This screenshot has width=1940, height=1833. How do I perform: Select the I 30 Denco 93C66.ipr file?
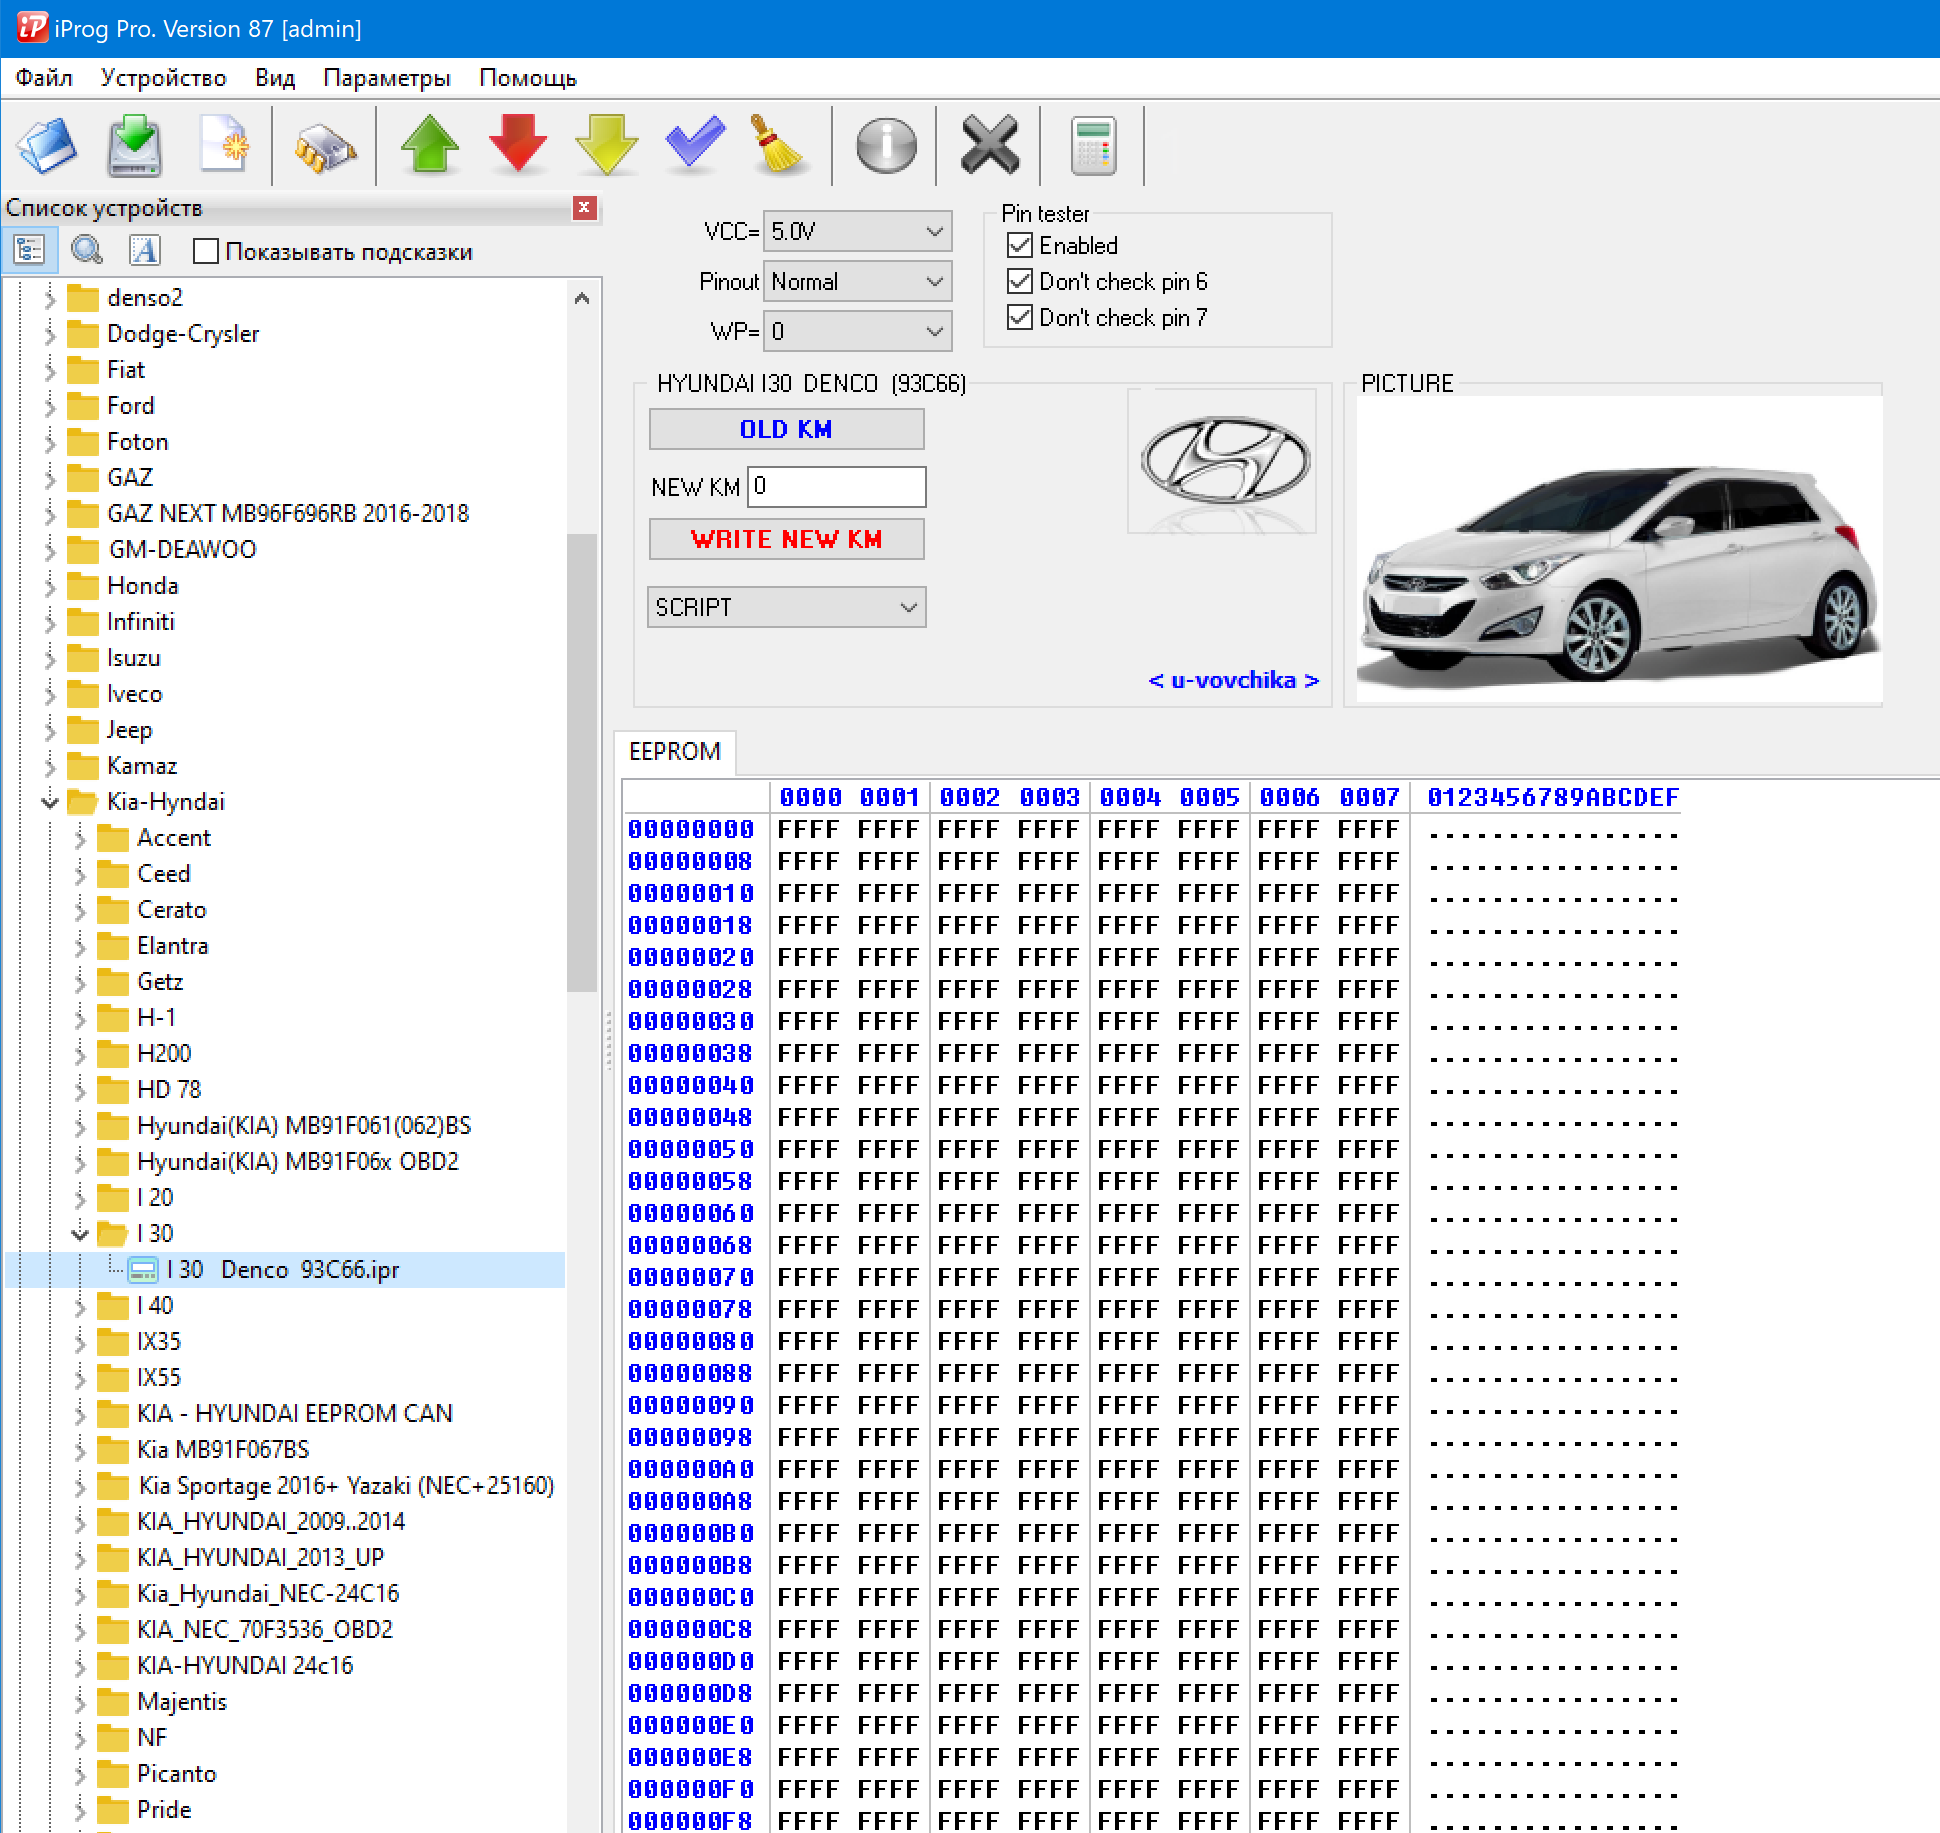283,1270
